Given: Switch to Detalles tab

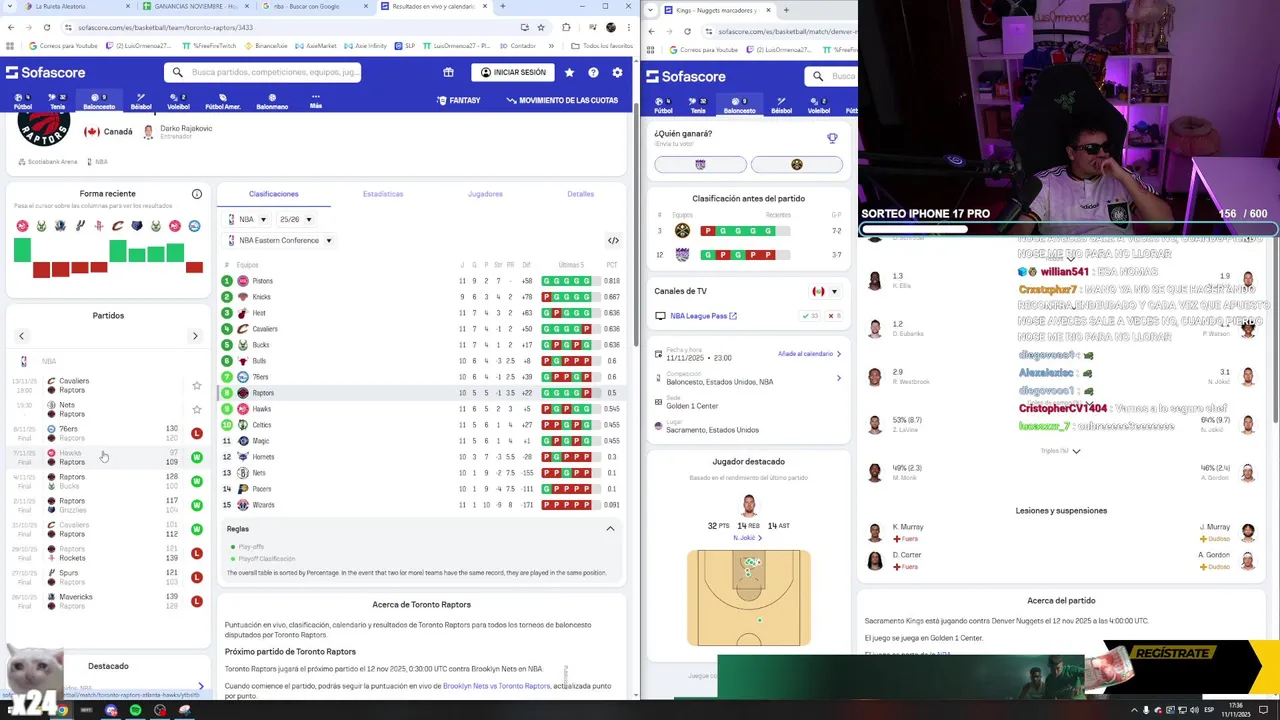Looking at the screenshot, I should point(580,194).
